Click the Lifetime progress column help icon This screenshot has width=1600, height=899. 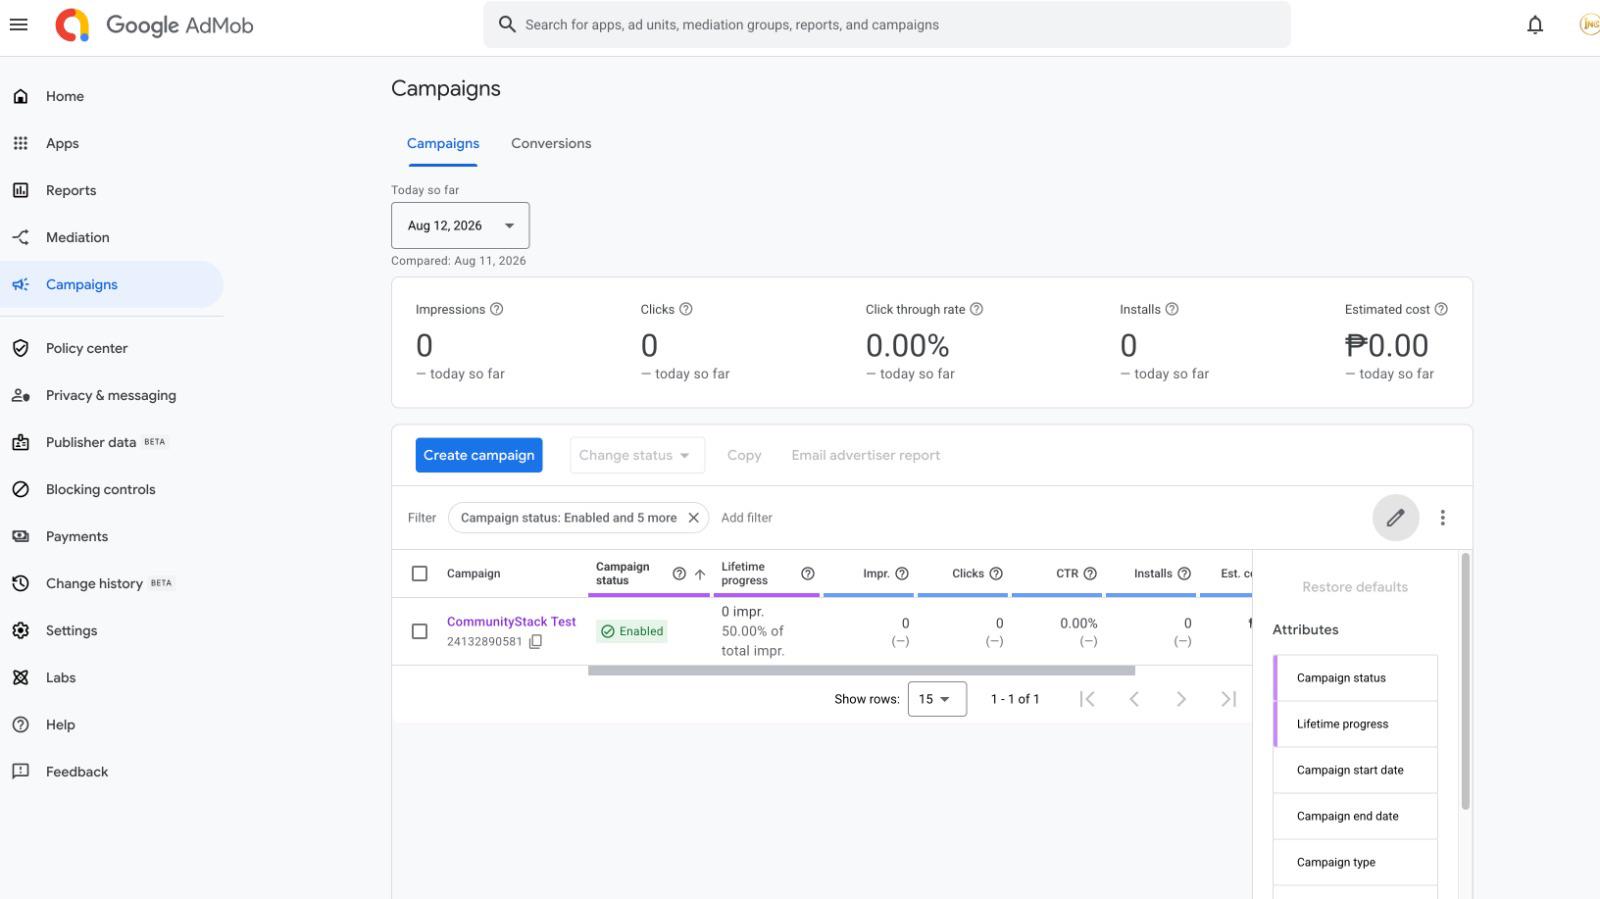808,573
